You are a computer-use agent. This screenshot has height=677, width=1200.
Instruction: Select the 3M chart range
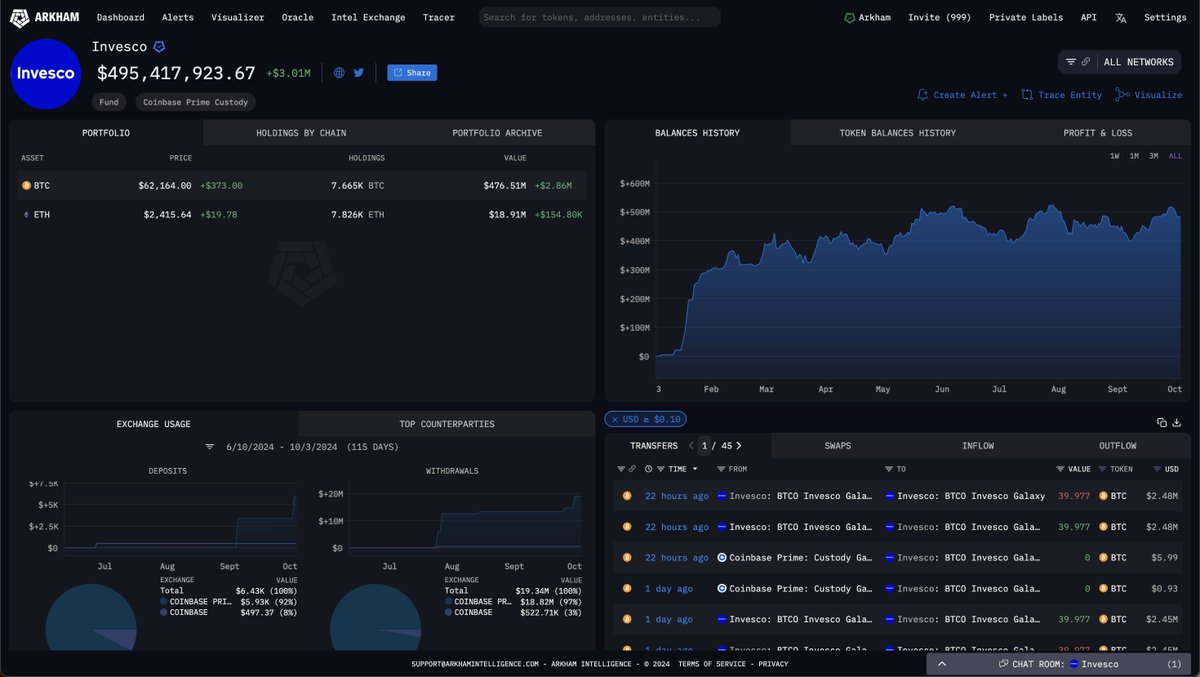point(1153,156)
